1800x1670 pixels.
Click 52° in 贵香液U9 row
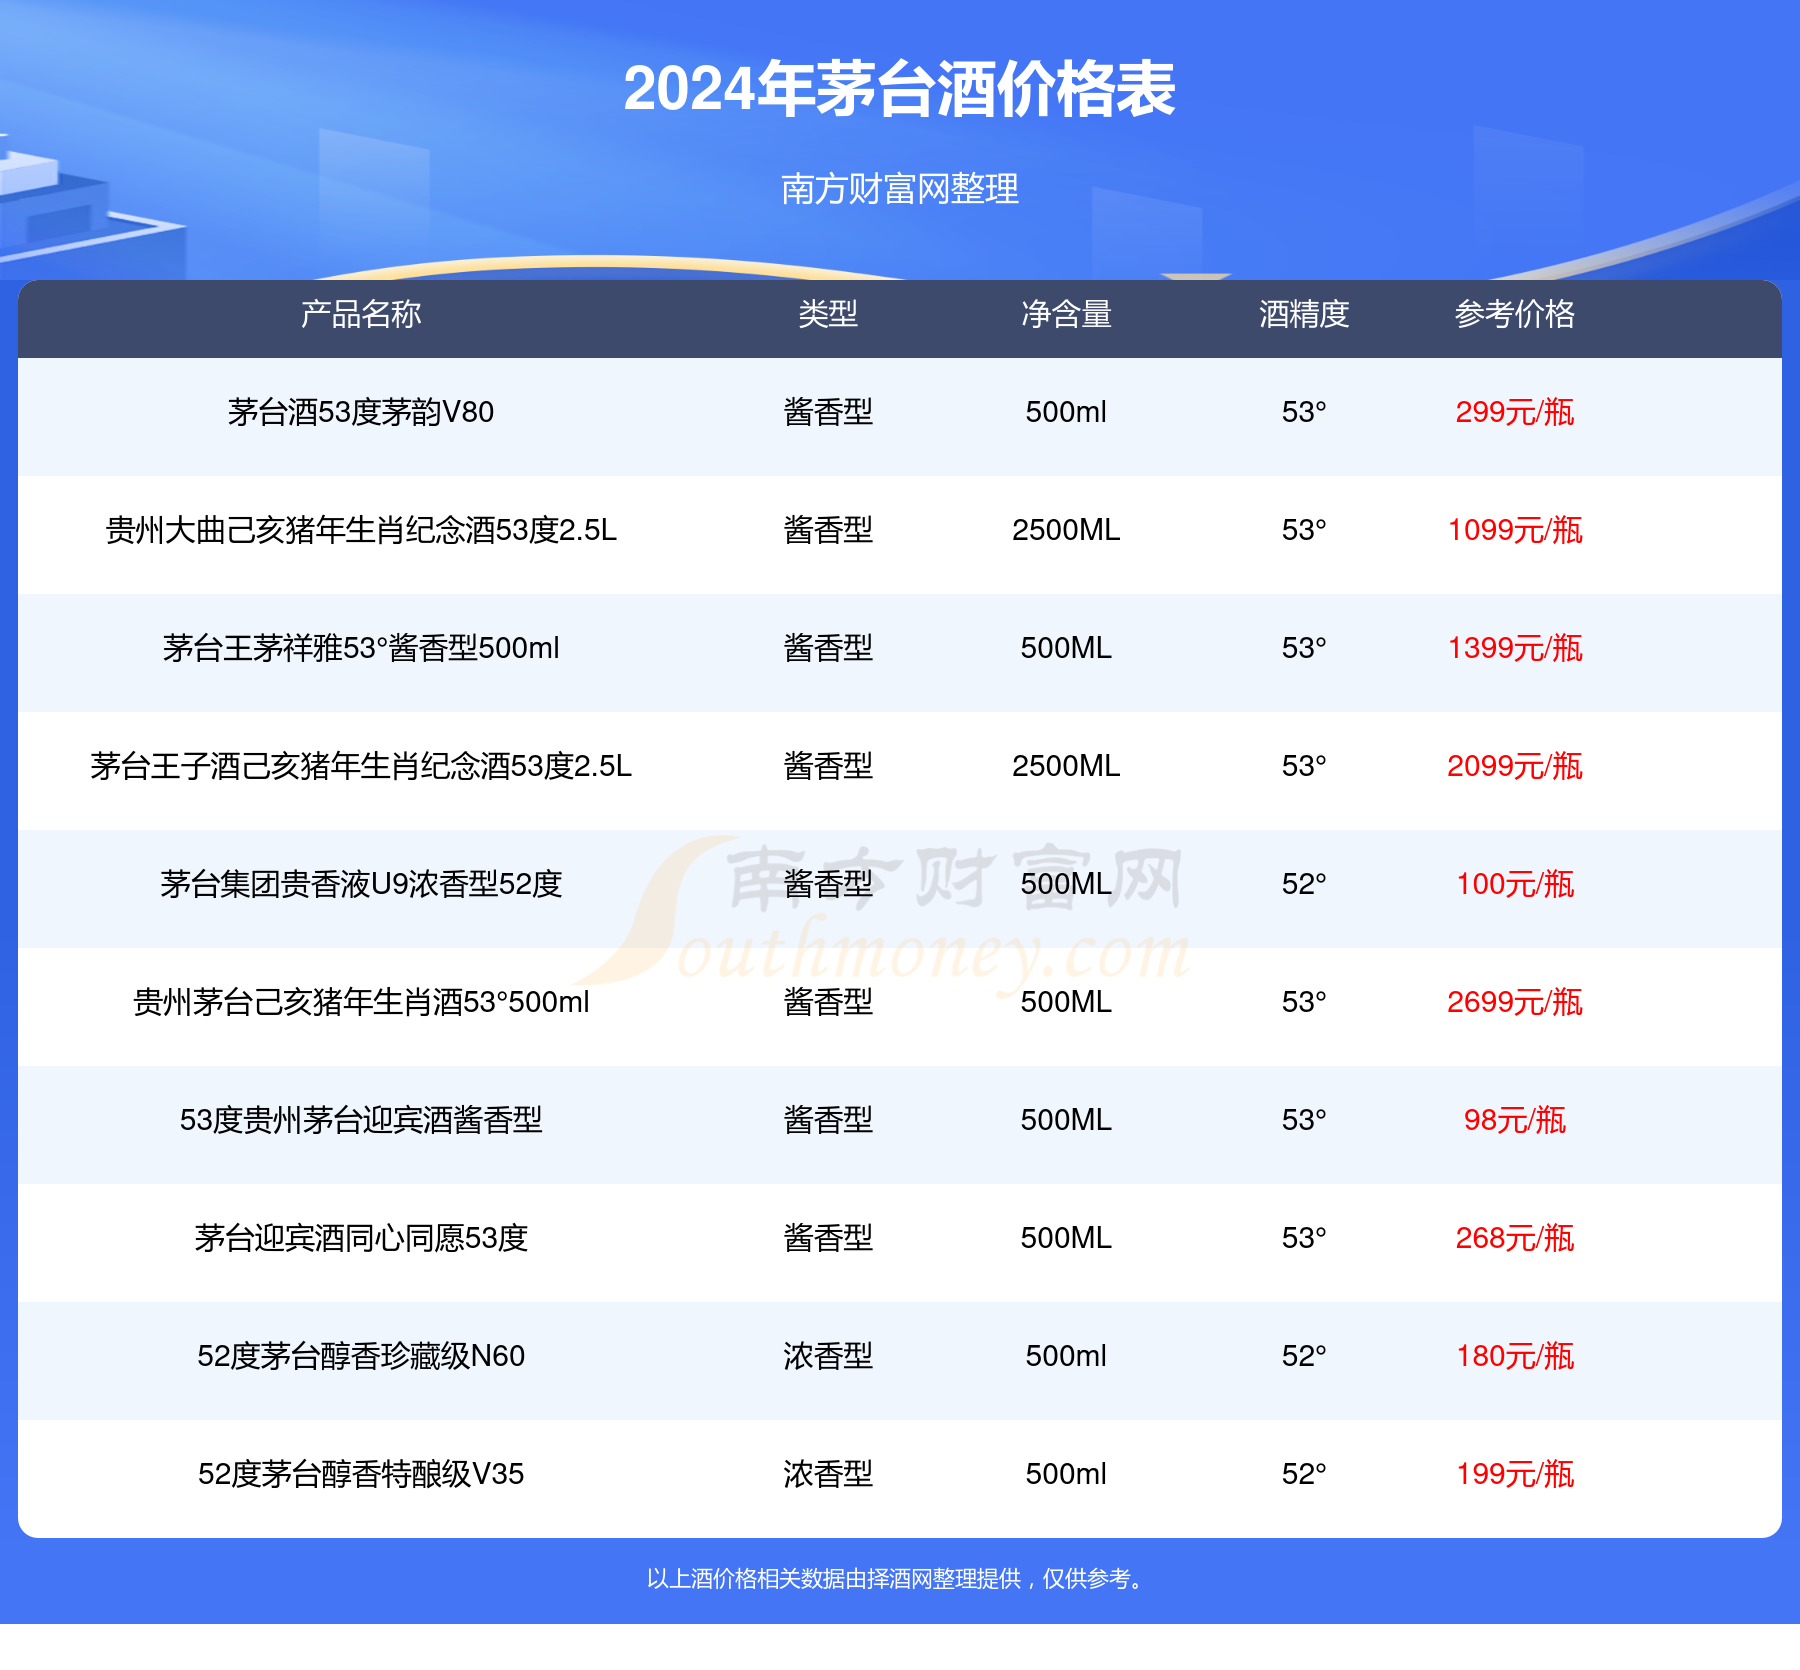[1304, 884]
